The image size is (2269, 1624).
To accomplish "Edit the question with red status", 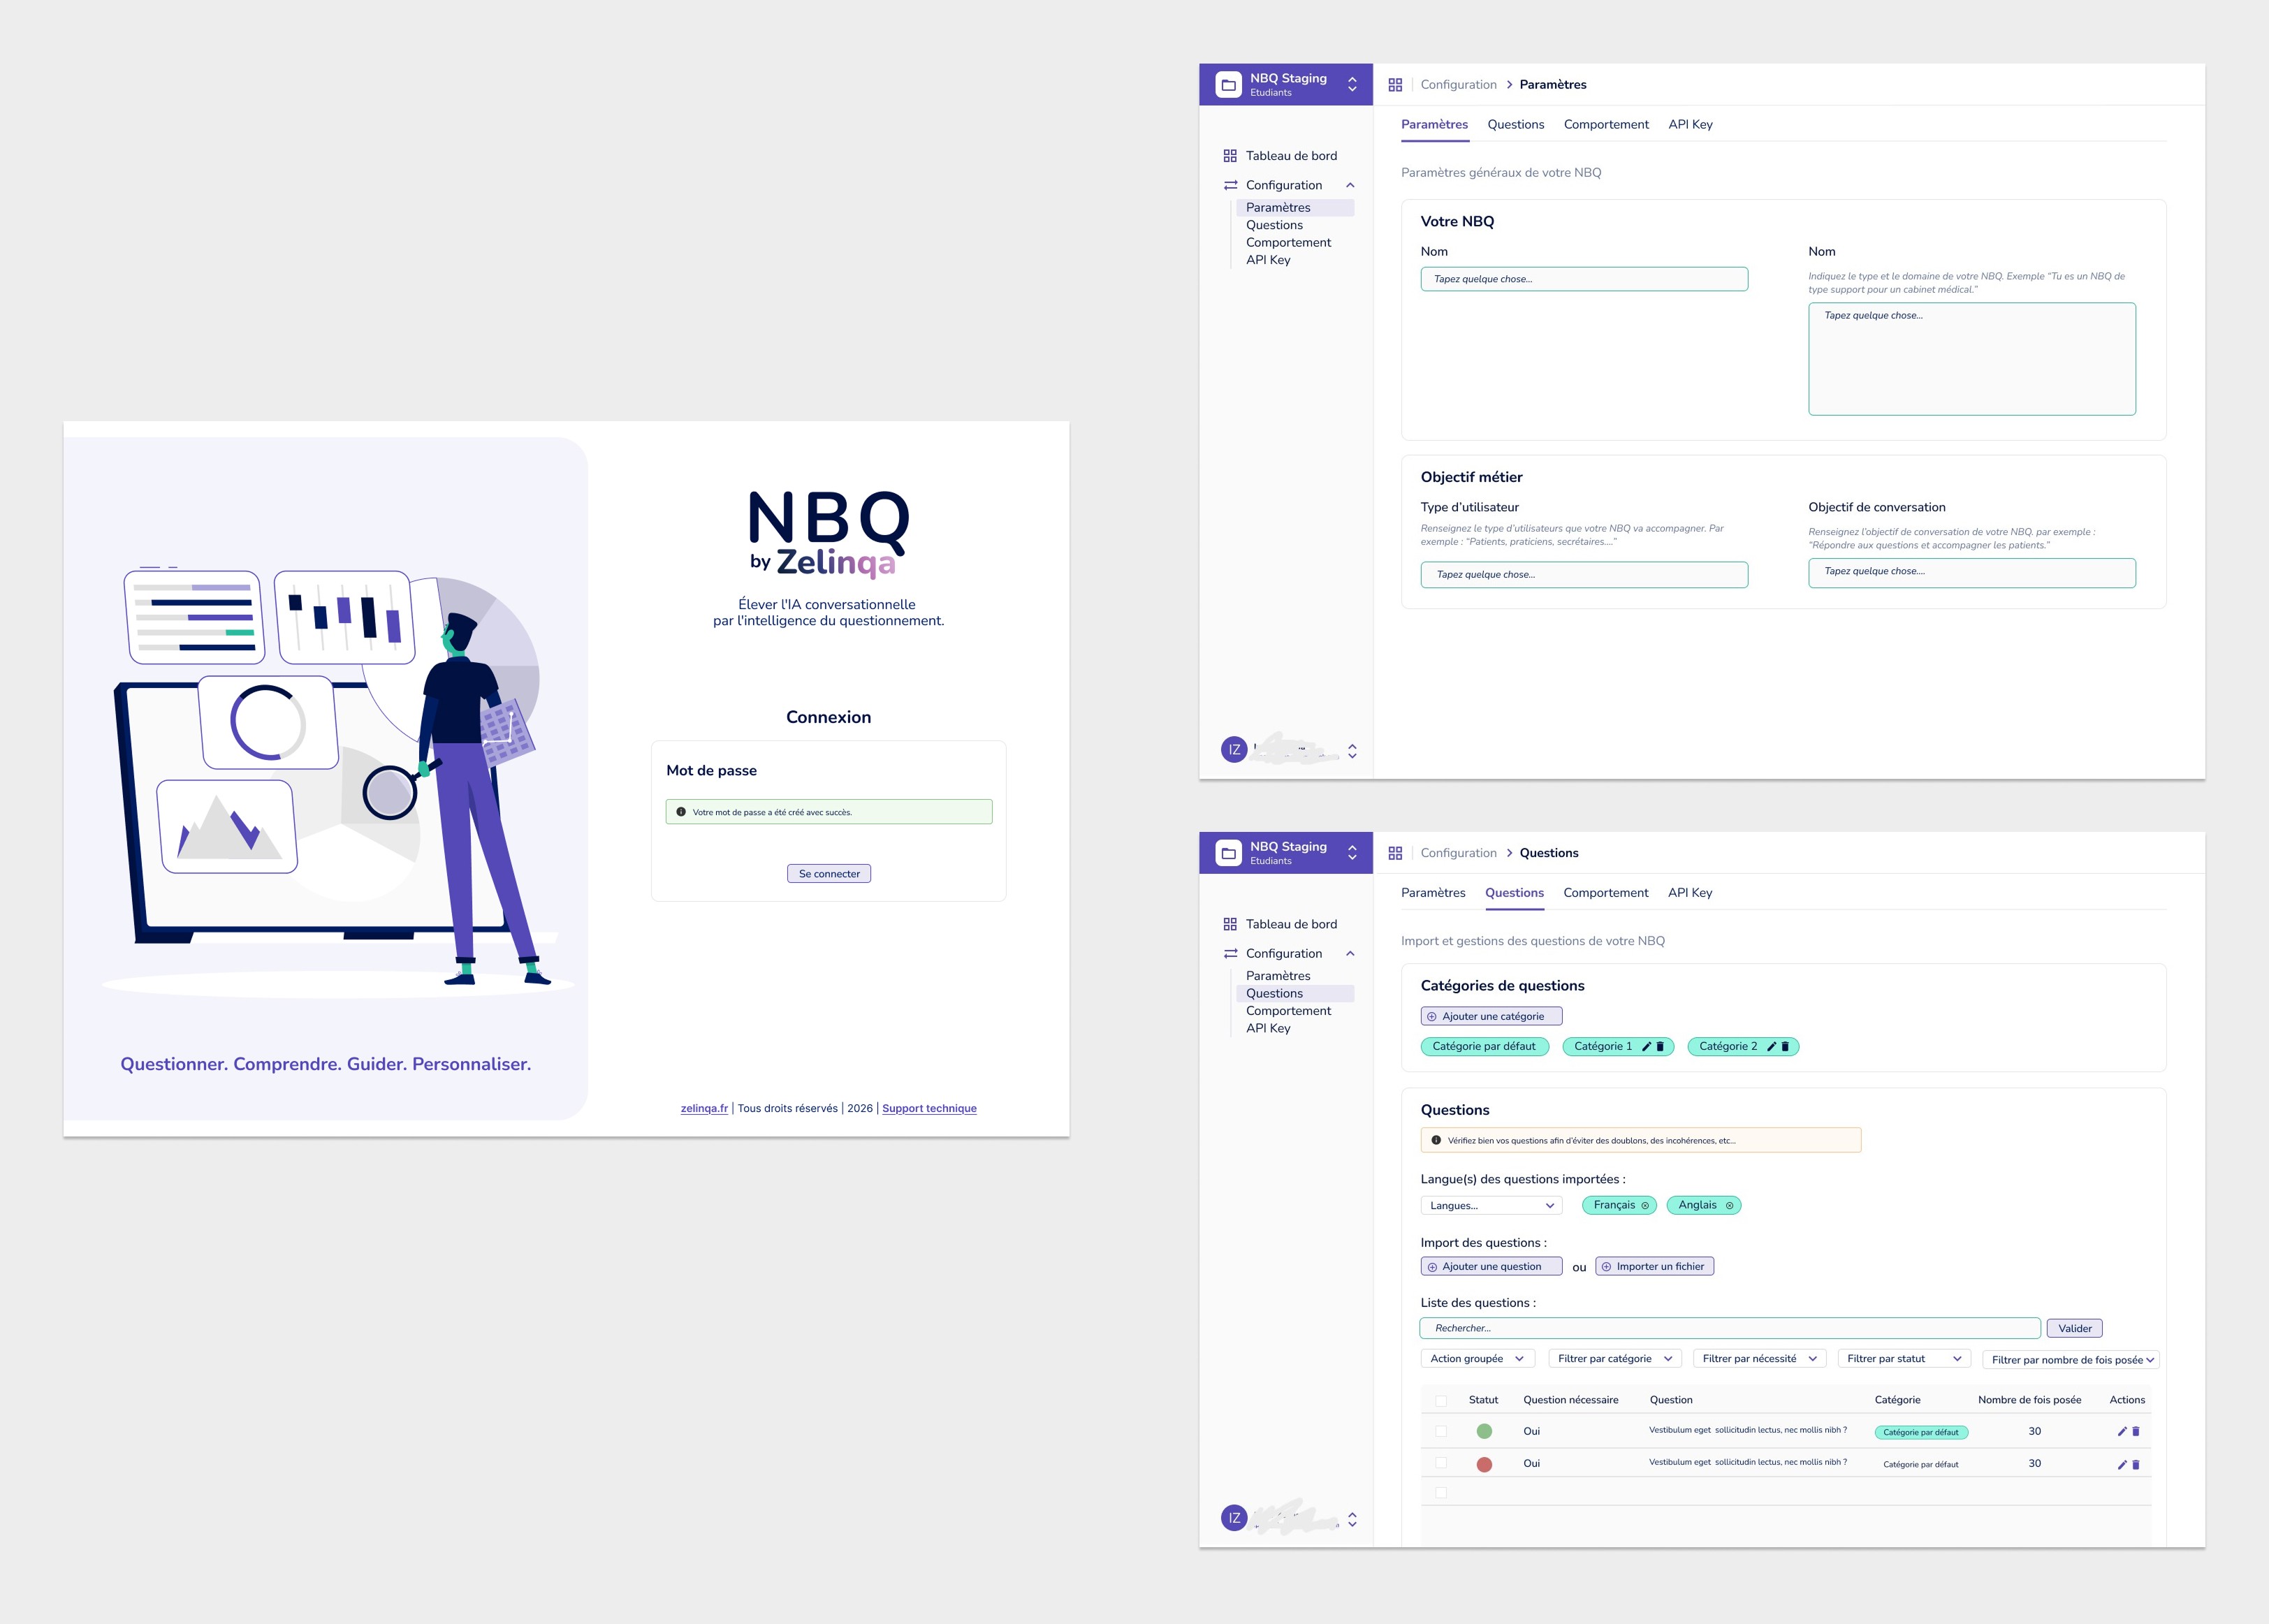I will click(x=2122, y=1464).
